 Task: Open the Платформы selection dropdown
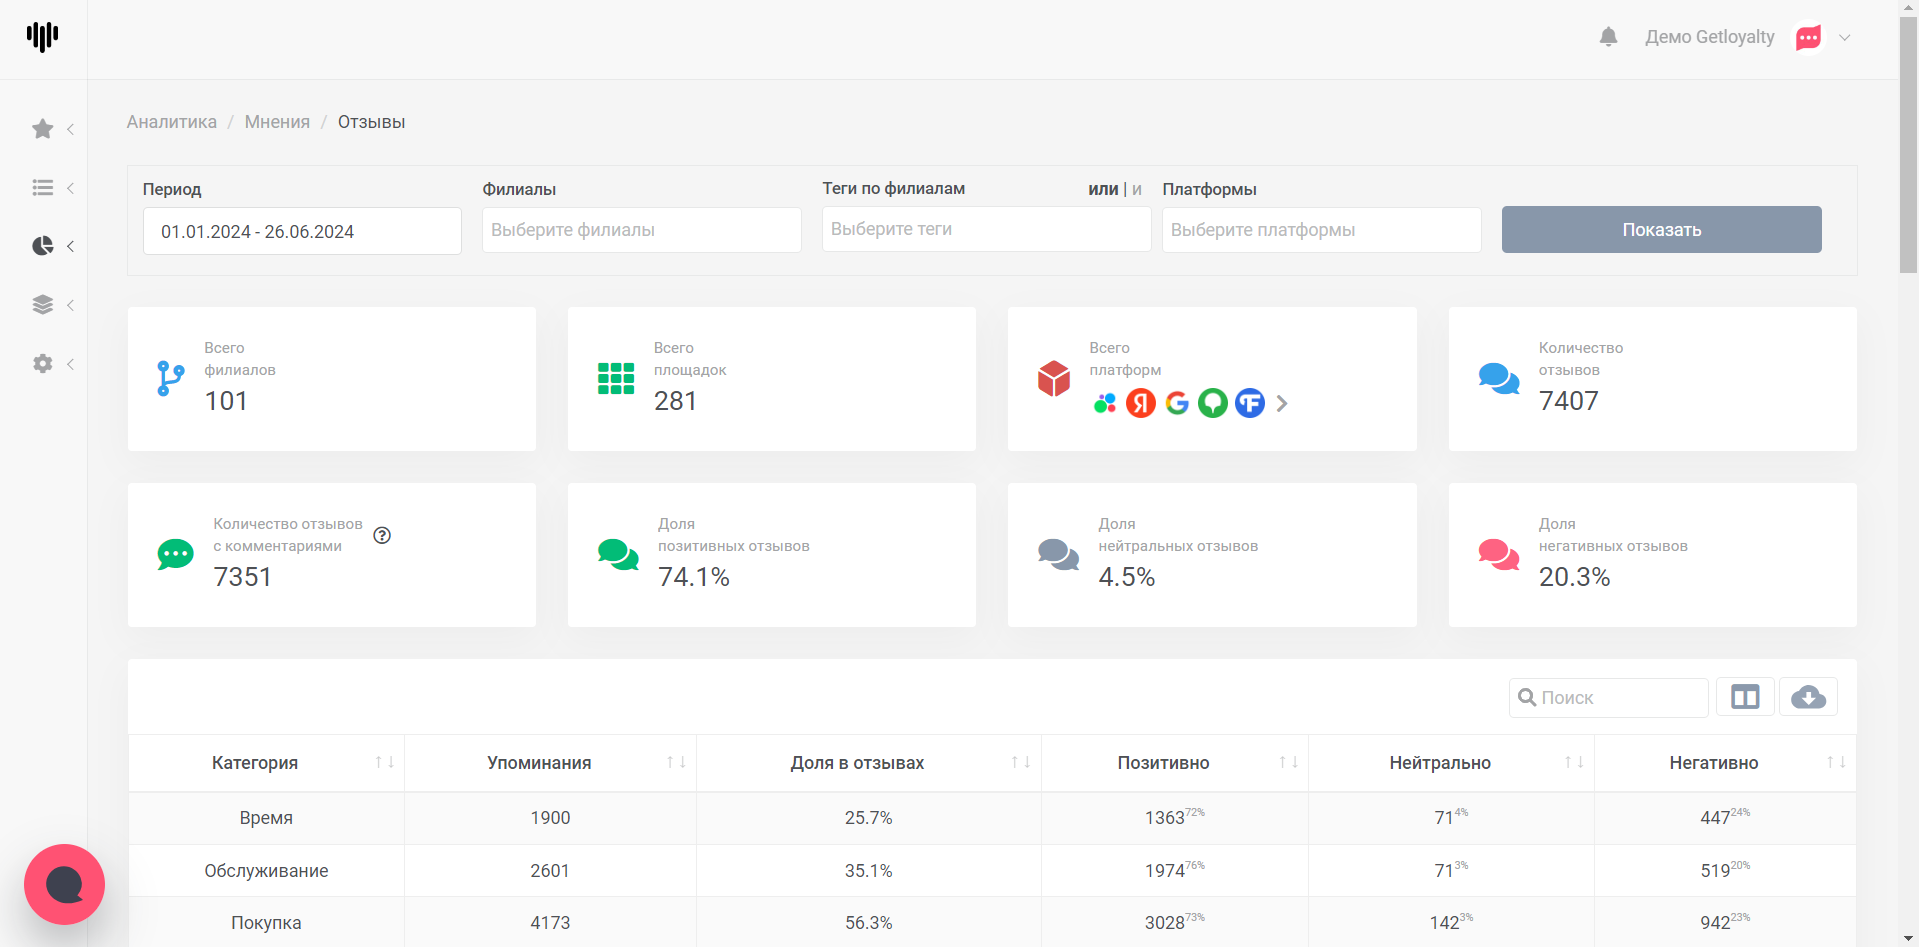point(1322,230)
